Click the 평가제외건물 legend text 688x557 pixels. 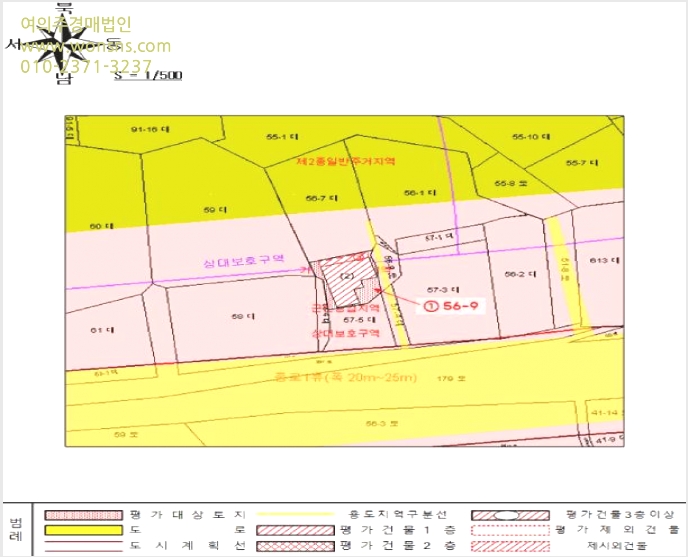617,530
